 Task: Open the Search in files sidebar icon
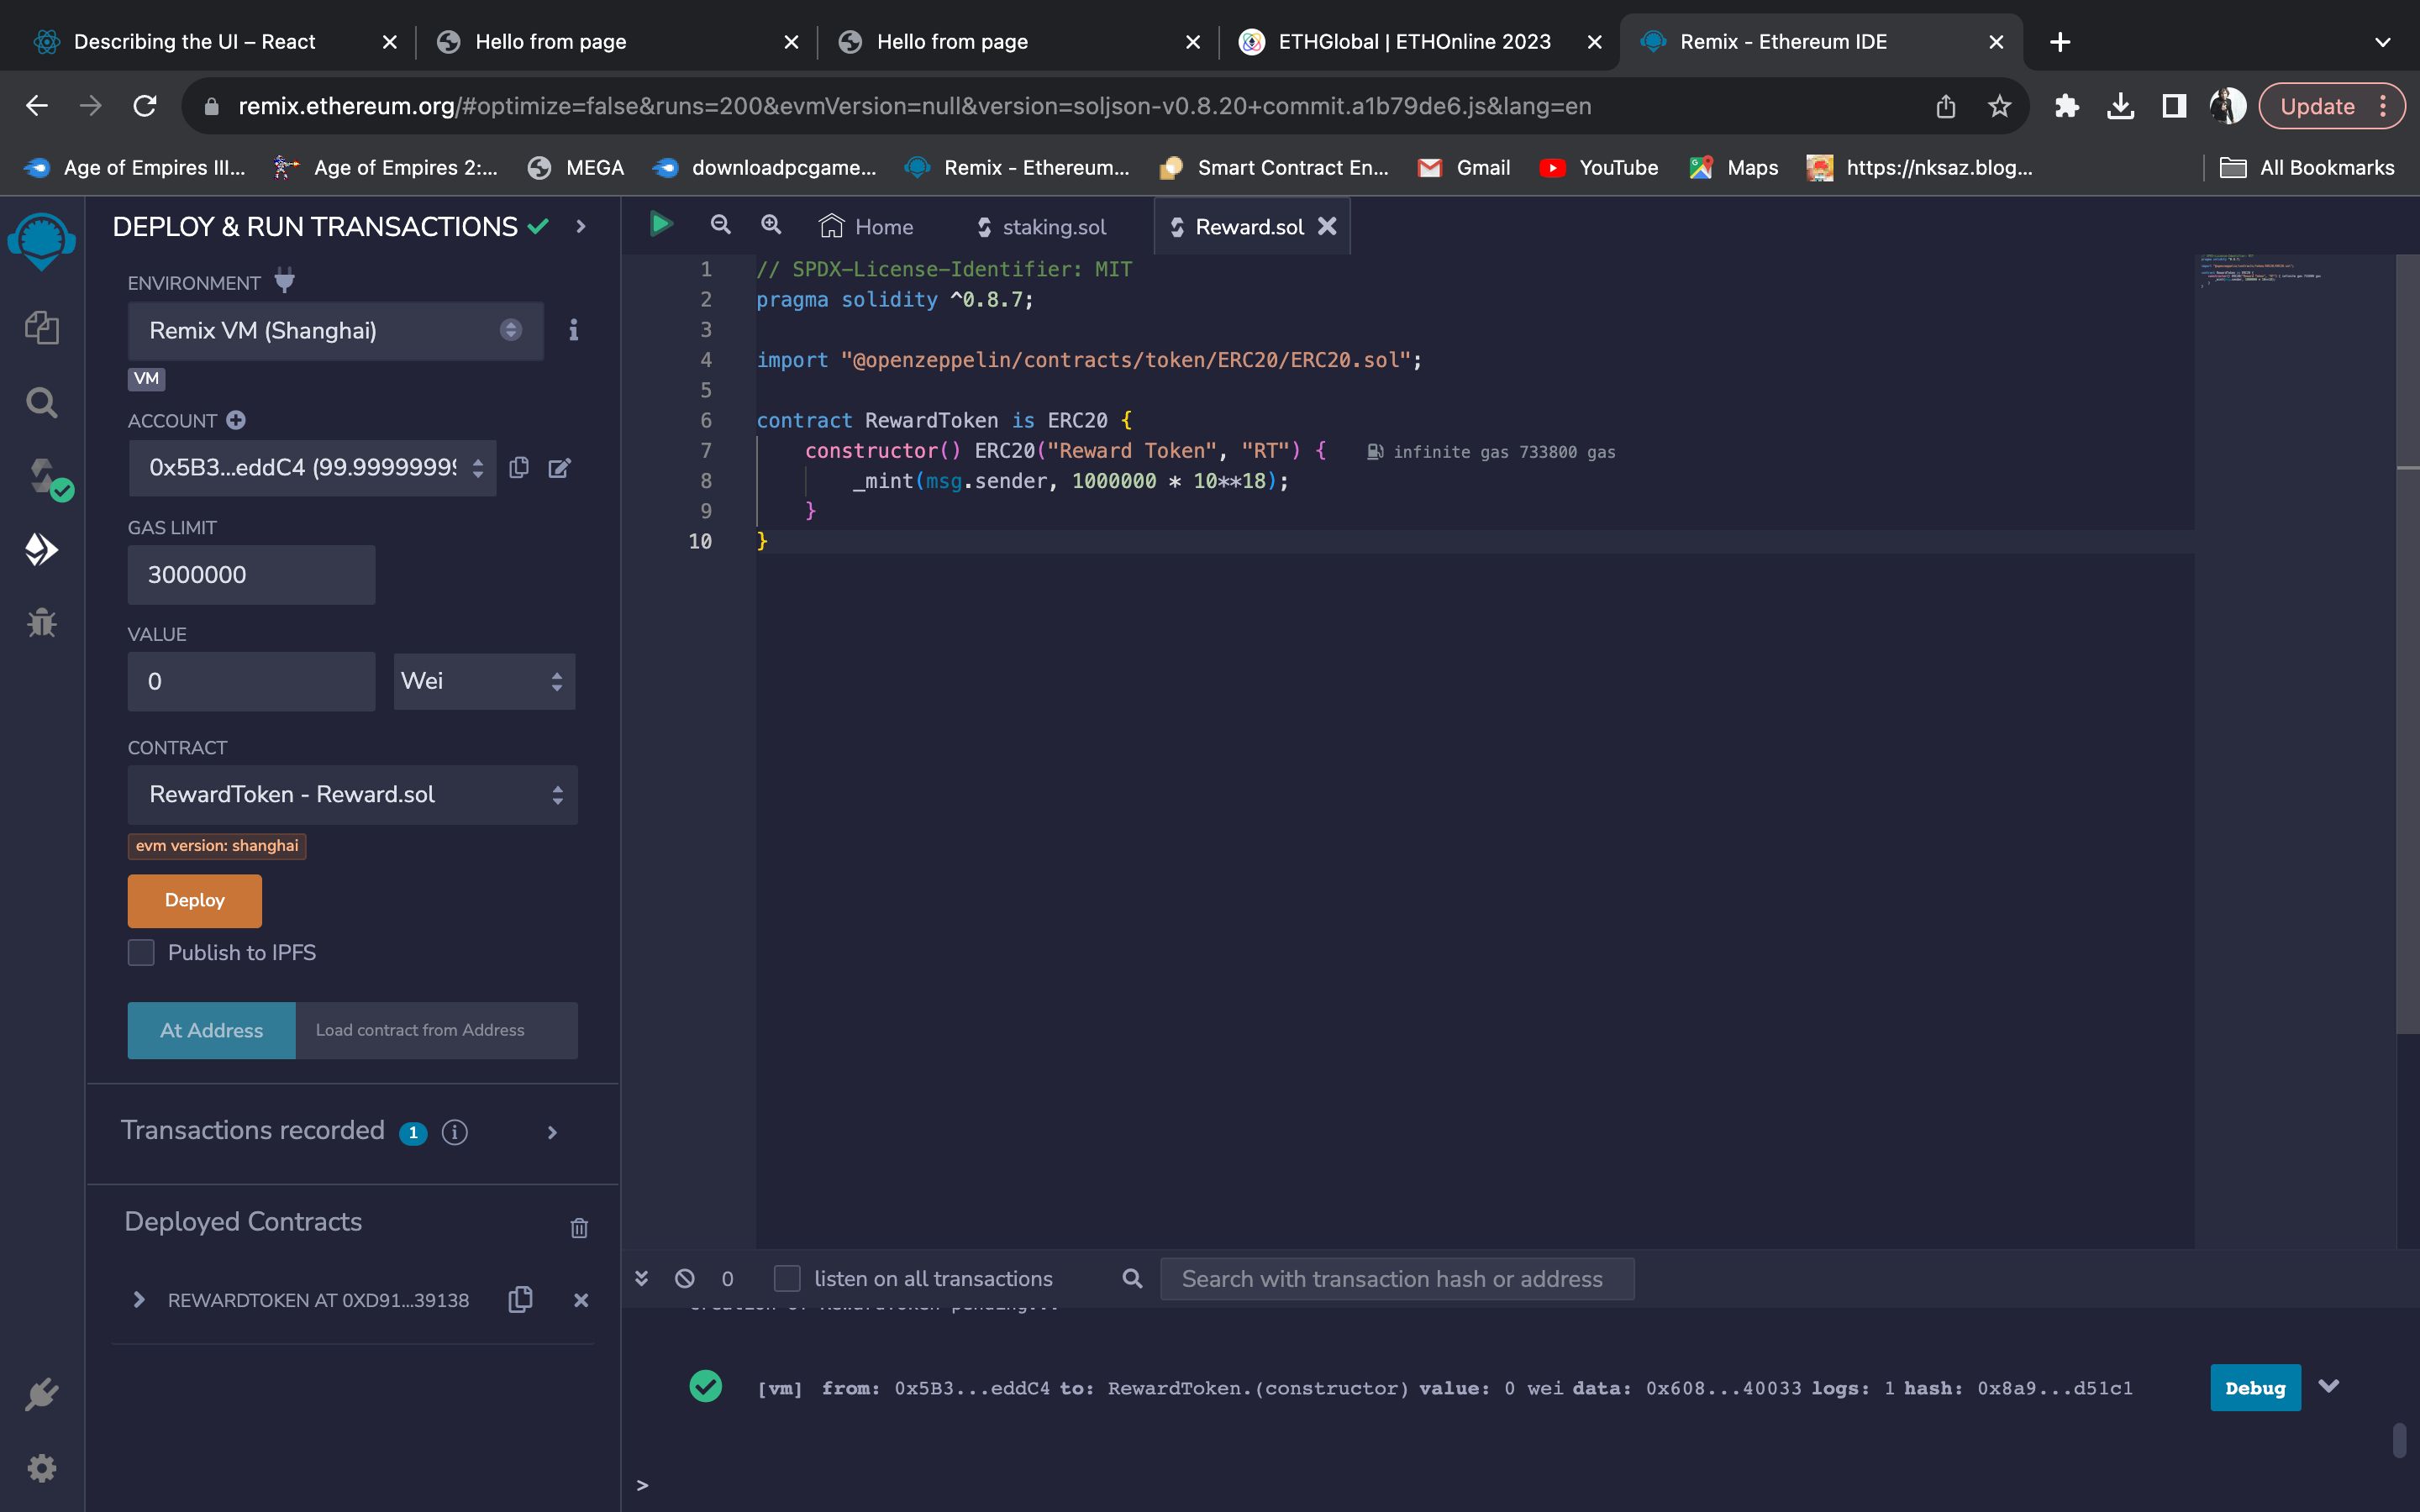(x=41, y=402)
